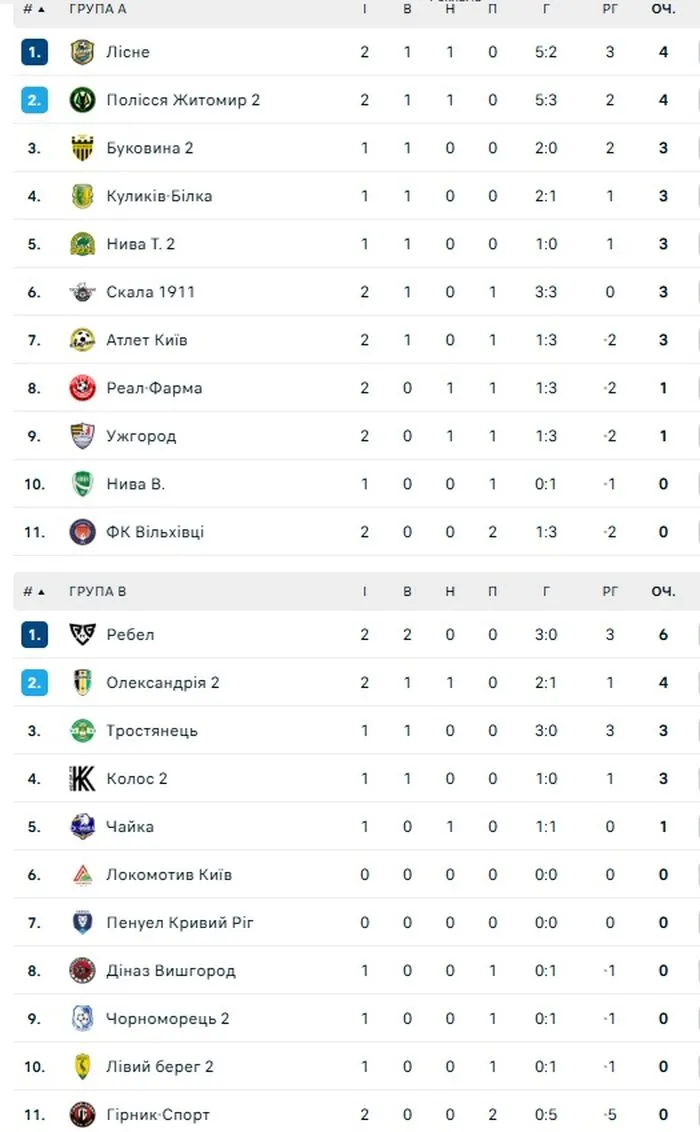Click the Скала 1911 club emblem
This screenshot has width=700, height=1132.
tap(82, 292)
